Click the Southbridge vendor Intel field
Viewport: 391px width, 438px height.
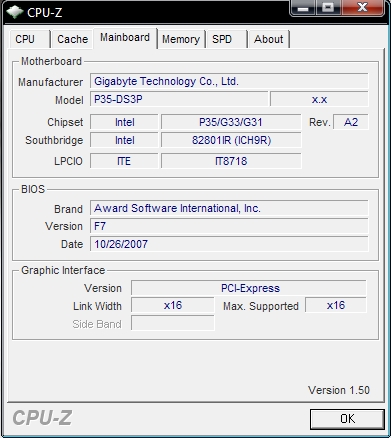(124, 140)
